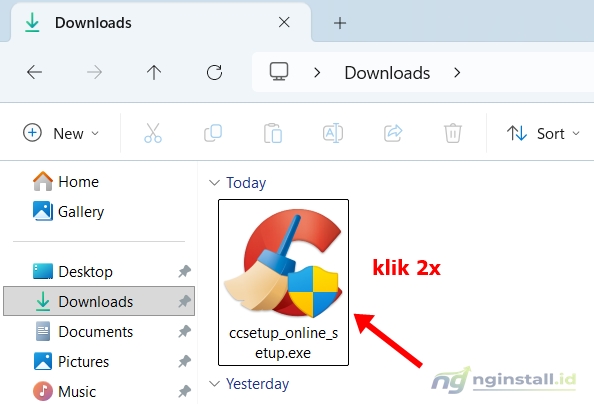Click the Today group header text

click(246, 183)
